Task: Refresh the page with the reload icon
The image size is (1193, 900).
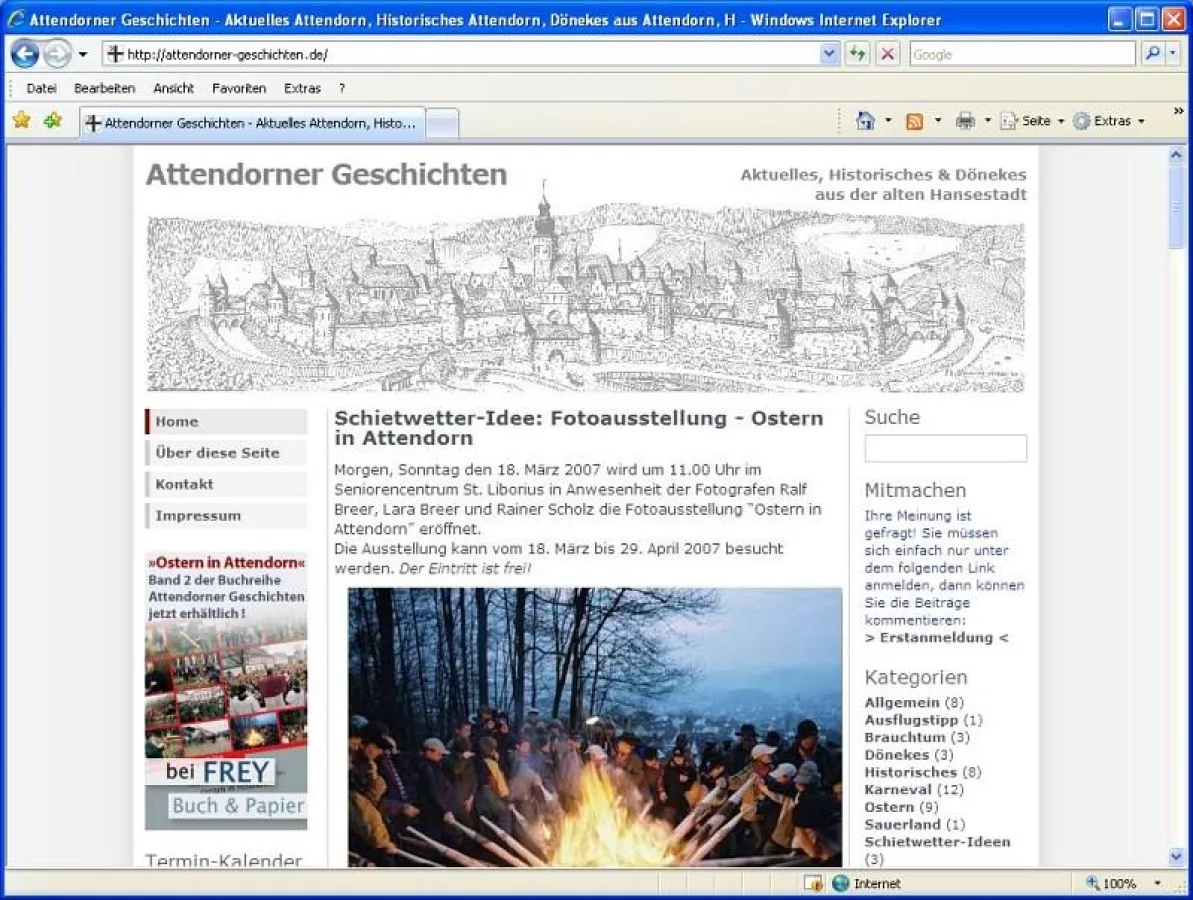Action: click(x=857, y=54)
